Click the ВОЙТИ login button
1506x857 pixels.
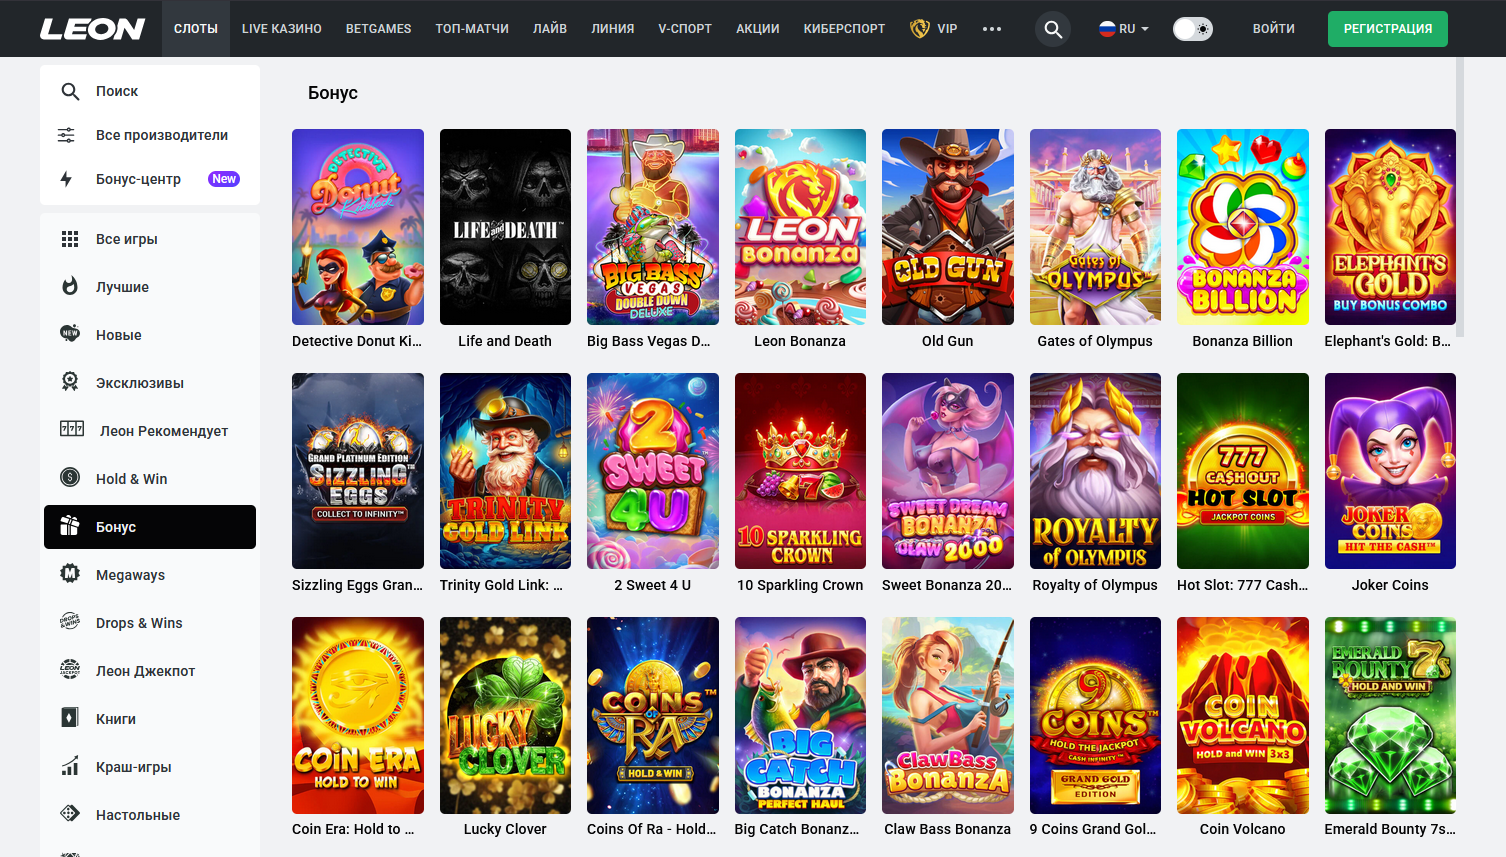click(1274, 29)
